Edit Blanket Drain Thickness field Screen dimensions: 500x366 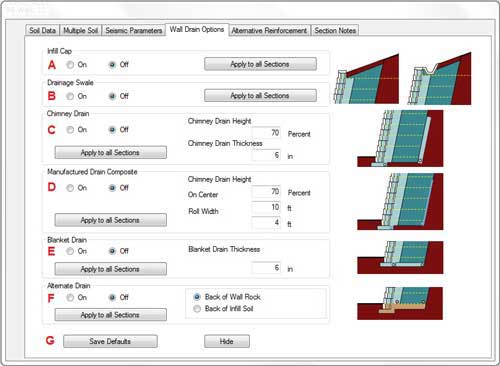pos(266,268)
